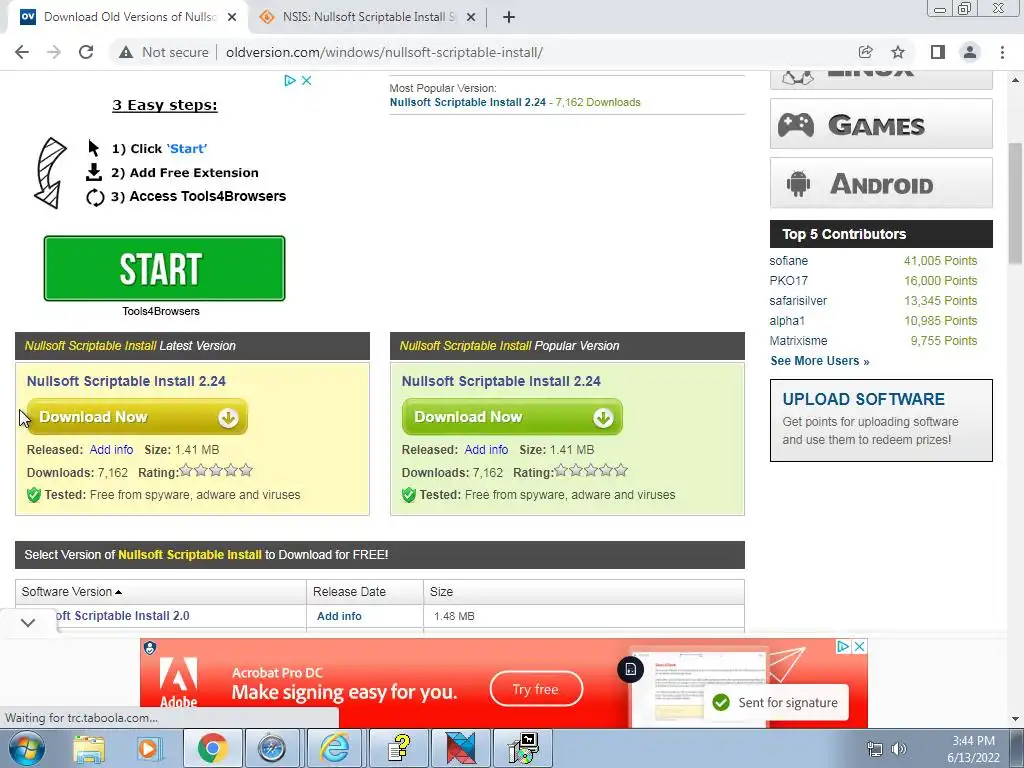Viewport: 1024px width, 768px height.
Task: Click Try free on the Adobe ad
Action: pyautogui.click(x=536, y=689)
